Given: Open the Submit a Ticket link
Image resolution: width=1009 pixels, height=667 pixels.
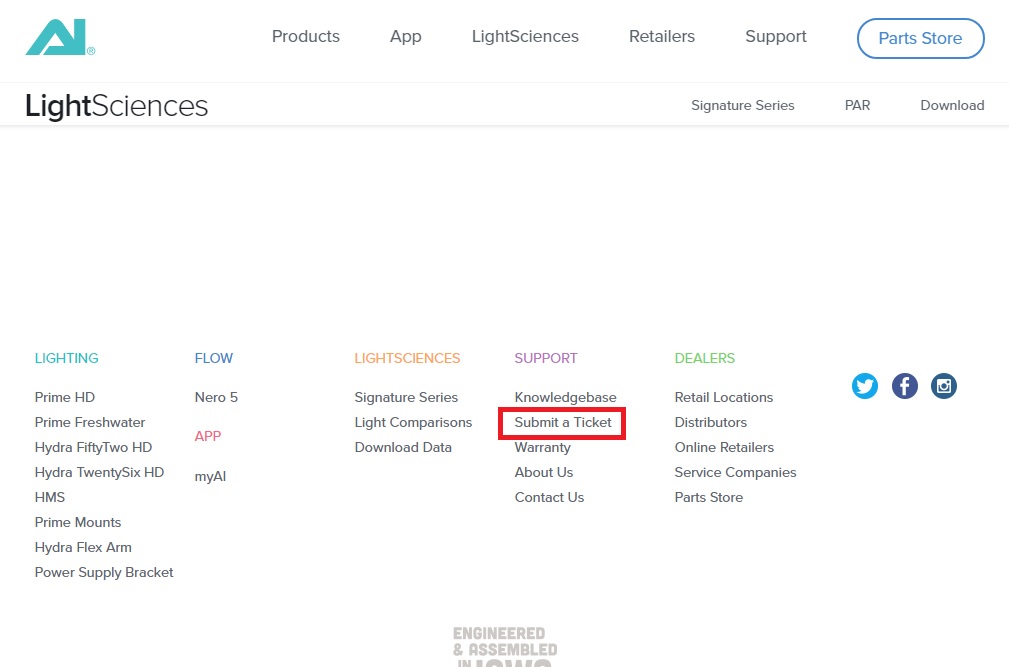Looking at the screenshot, I should (x=562, y=423).
